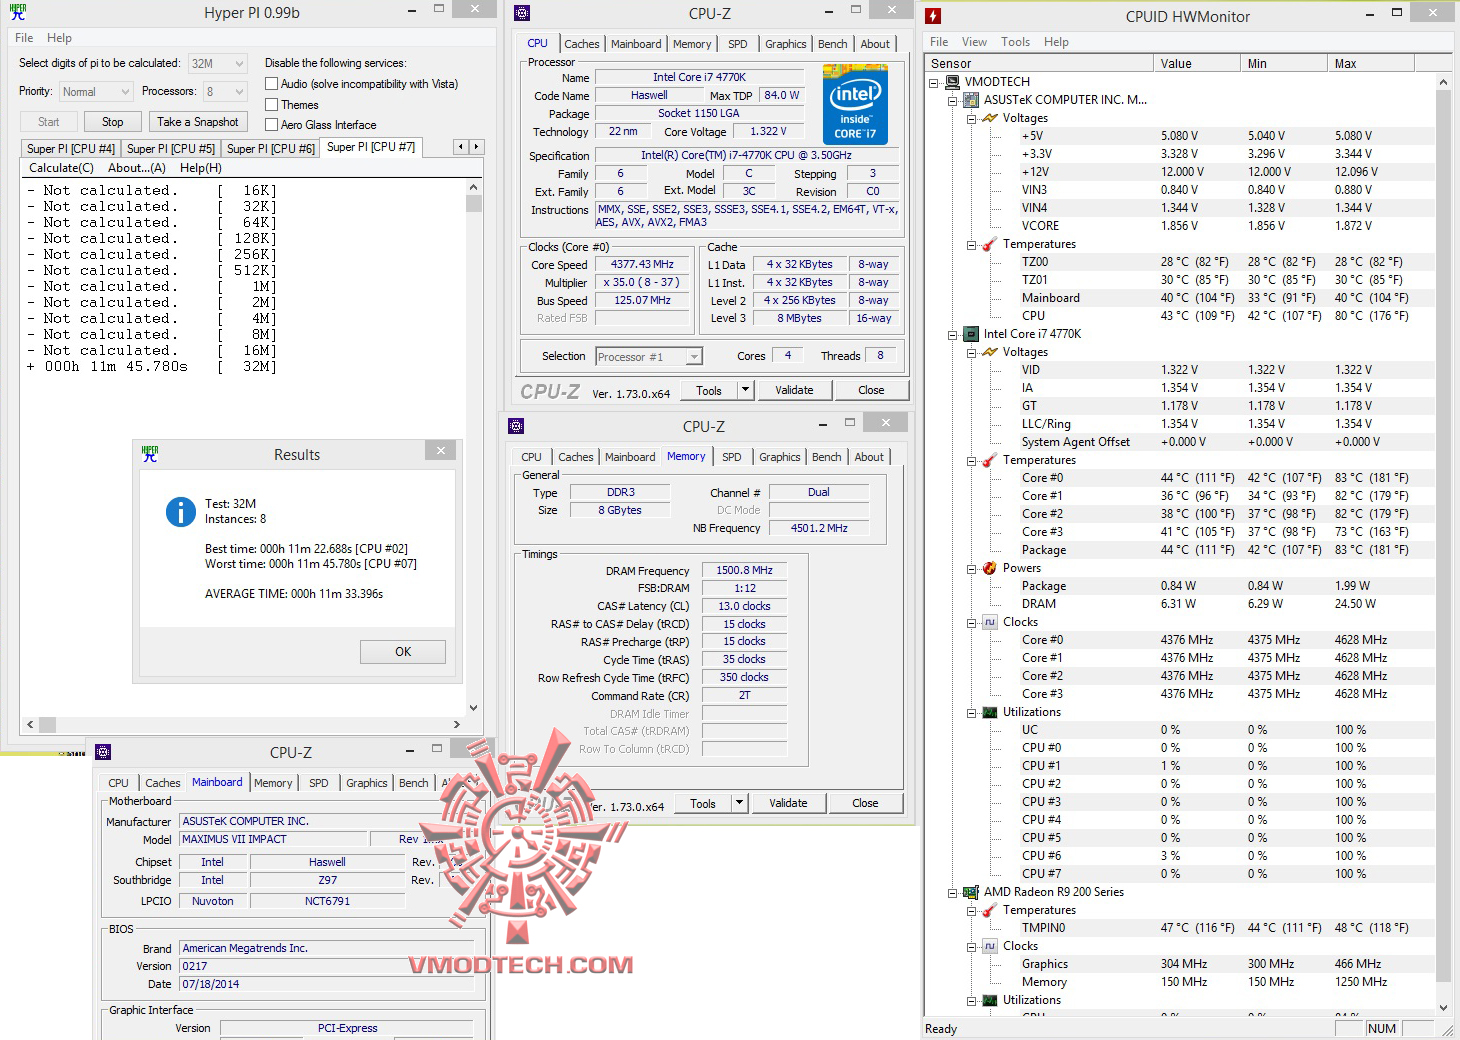Click the Hyper PI results vertical scrollbar
Image resolution: width=1460 pixels, height=1040 pixels.
[473, 447]
